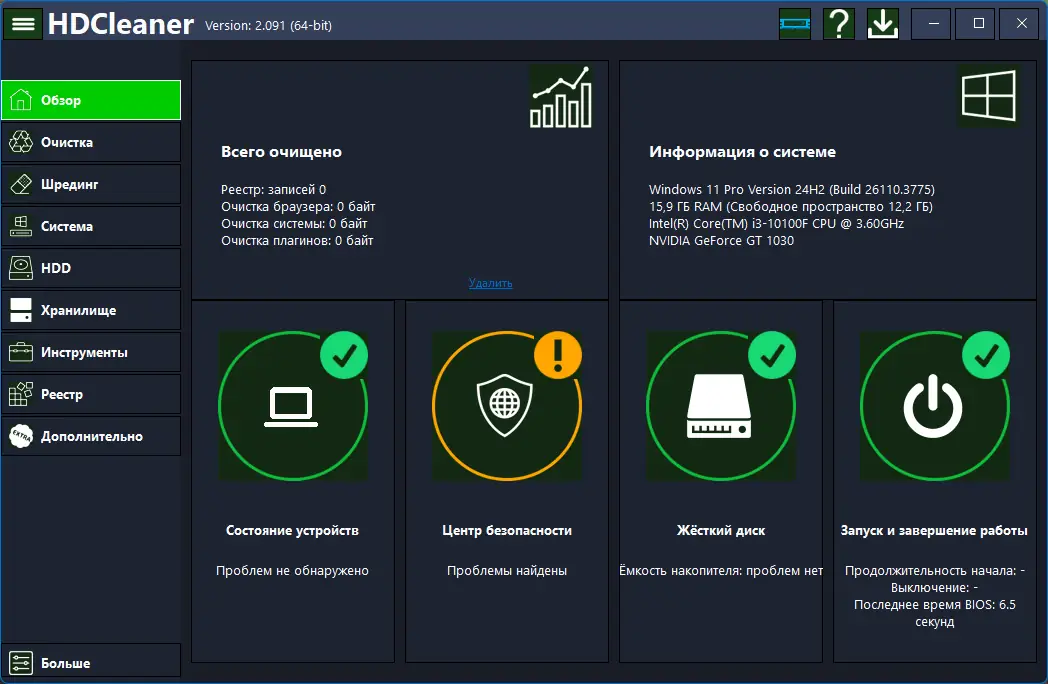Screen dimensions: 1048x684
Task: Click the security shield globe icon
Action: pyautogui.click(x=505, y=403)
